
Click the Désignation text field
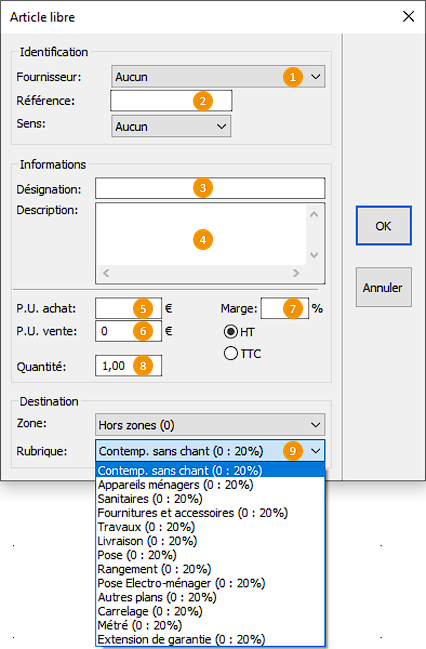[210, 188]
